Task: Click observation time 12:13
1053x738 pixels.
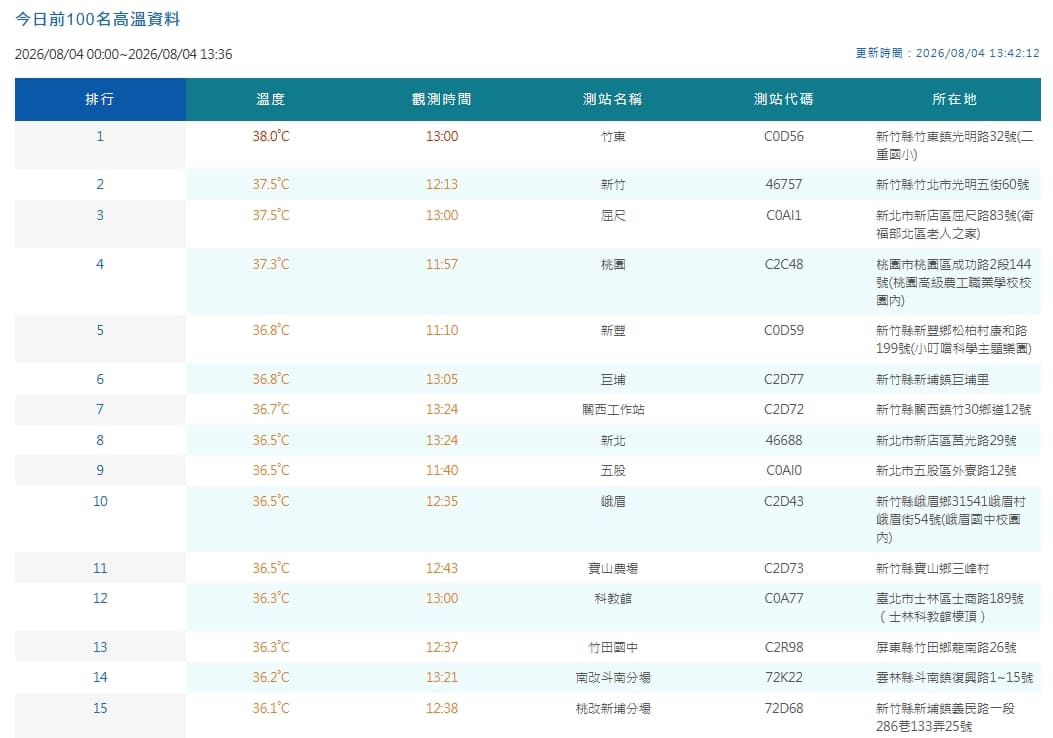Action: coord(442,185)
